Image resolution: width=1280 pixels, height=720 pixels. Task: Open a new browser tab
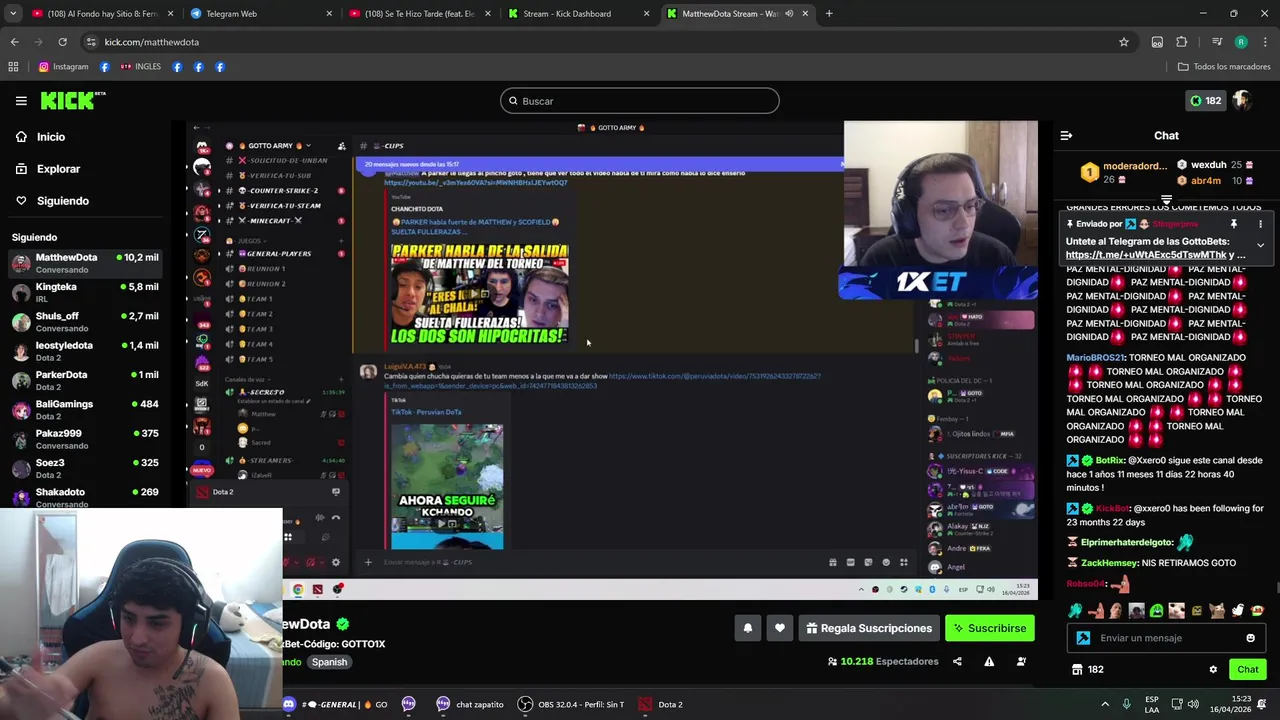click(829, 14)
